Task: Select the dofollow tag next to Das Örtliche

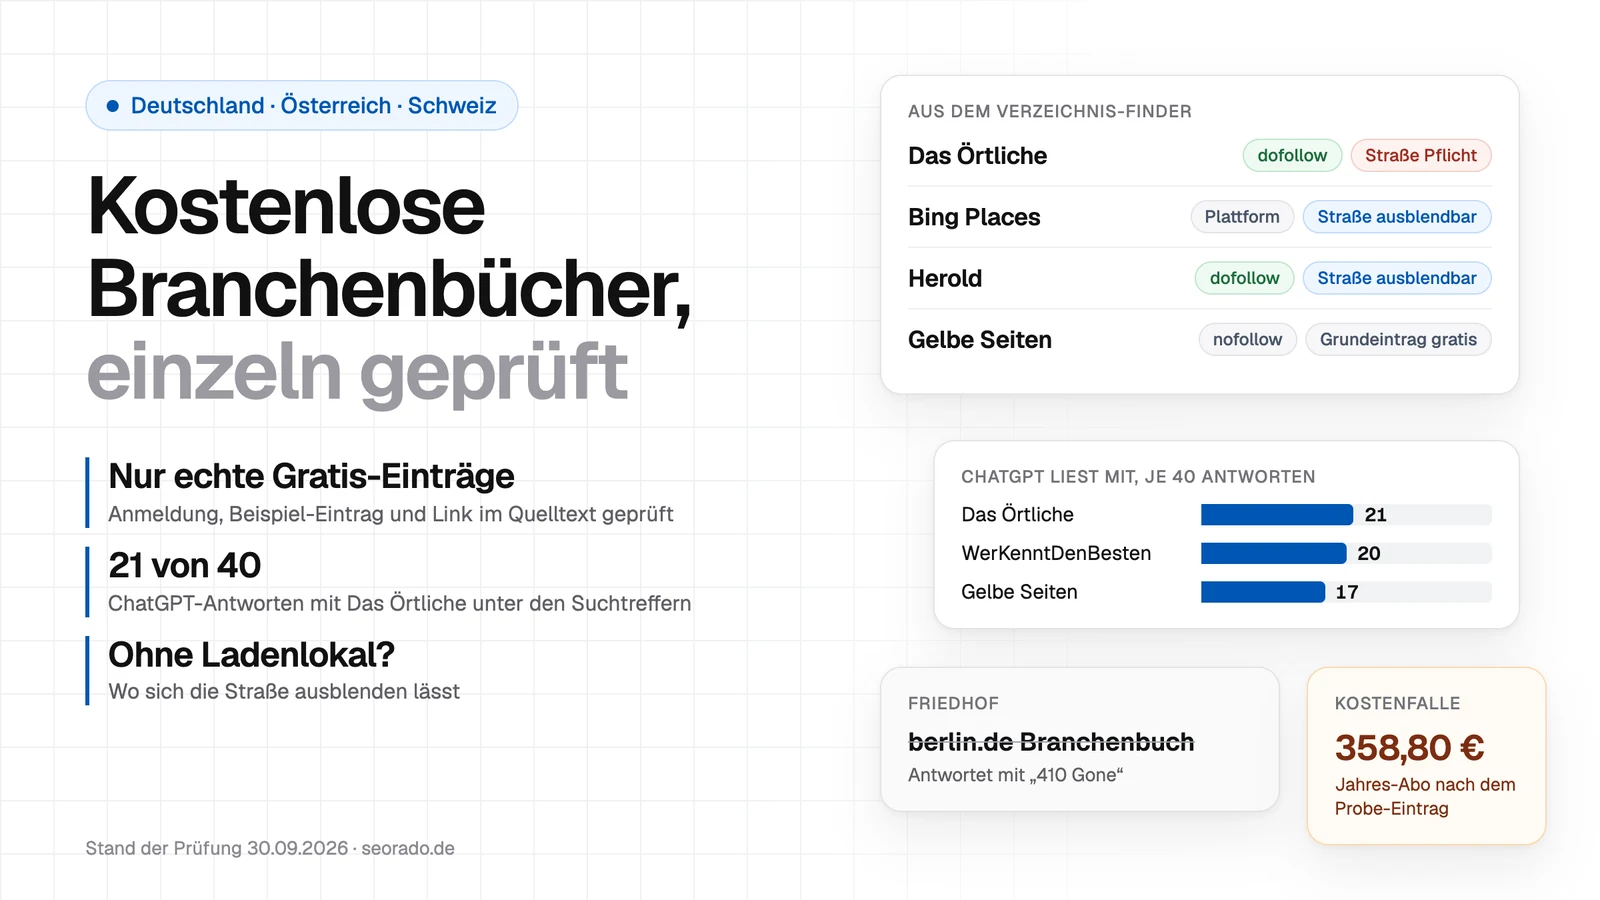Action: click(1292, 155)
